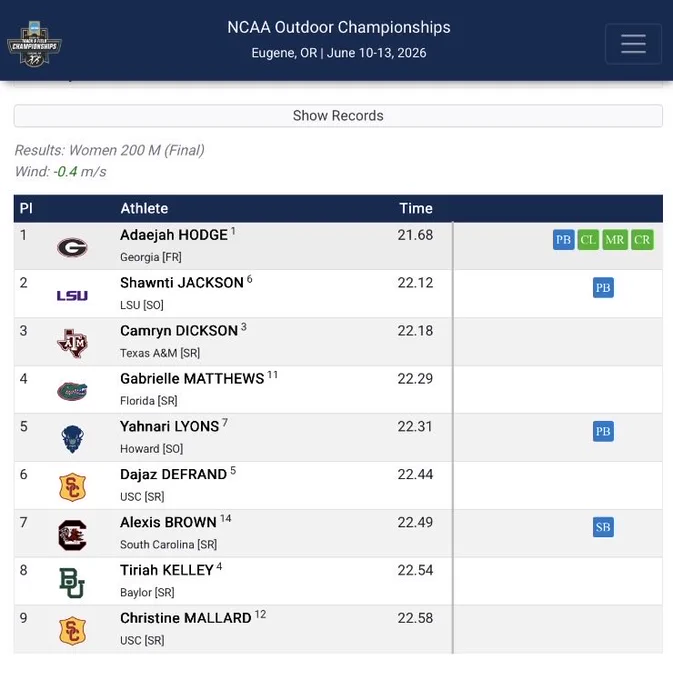The image size is (673, 680).
Task: Click the LSU team logo
Action: coord(72,296)
